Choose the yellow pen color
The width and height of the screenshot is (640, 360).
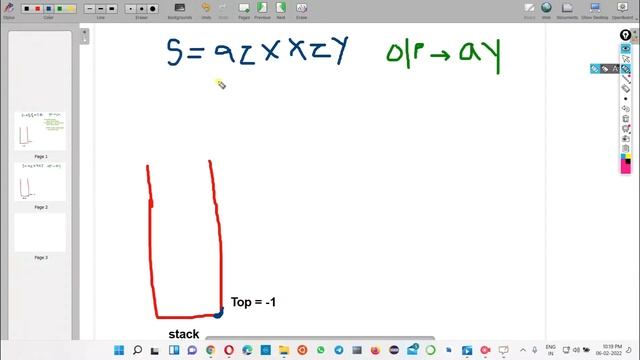[x=71, y=9]
